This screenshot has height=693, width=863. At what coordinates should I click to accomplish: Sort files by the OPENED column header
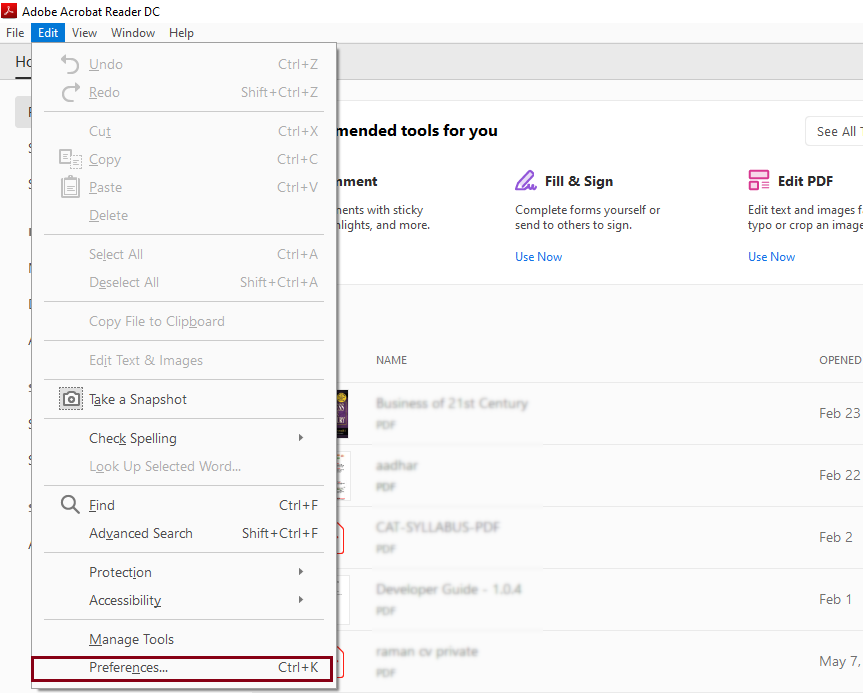coord(840,360)
